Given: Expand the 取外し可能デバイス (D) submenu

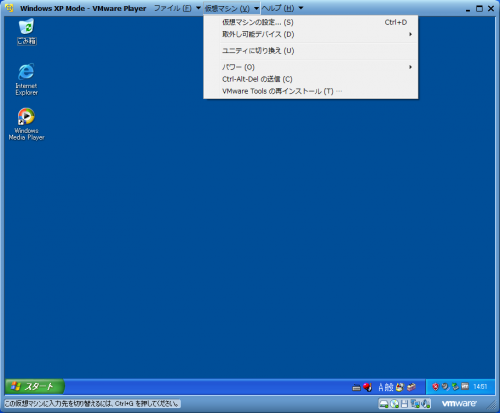Looking at the screenshot, I should 311,34.
